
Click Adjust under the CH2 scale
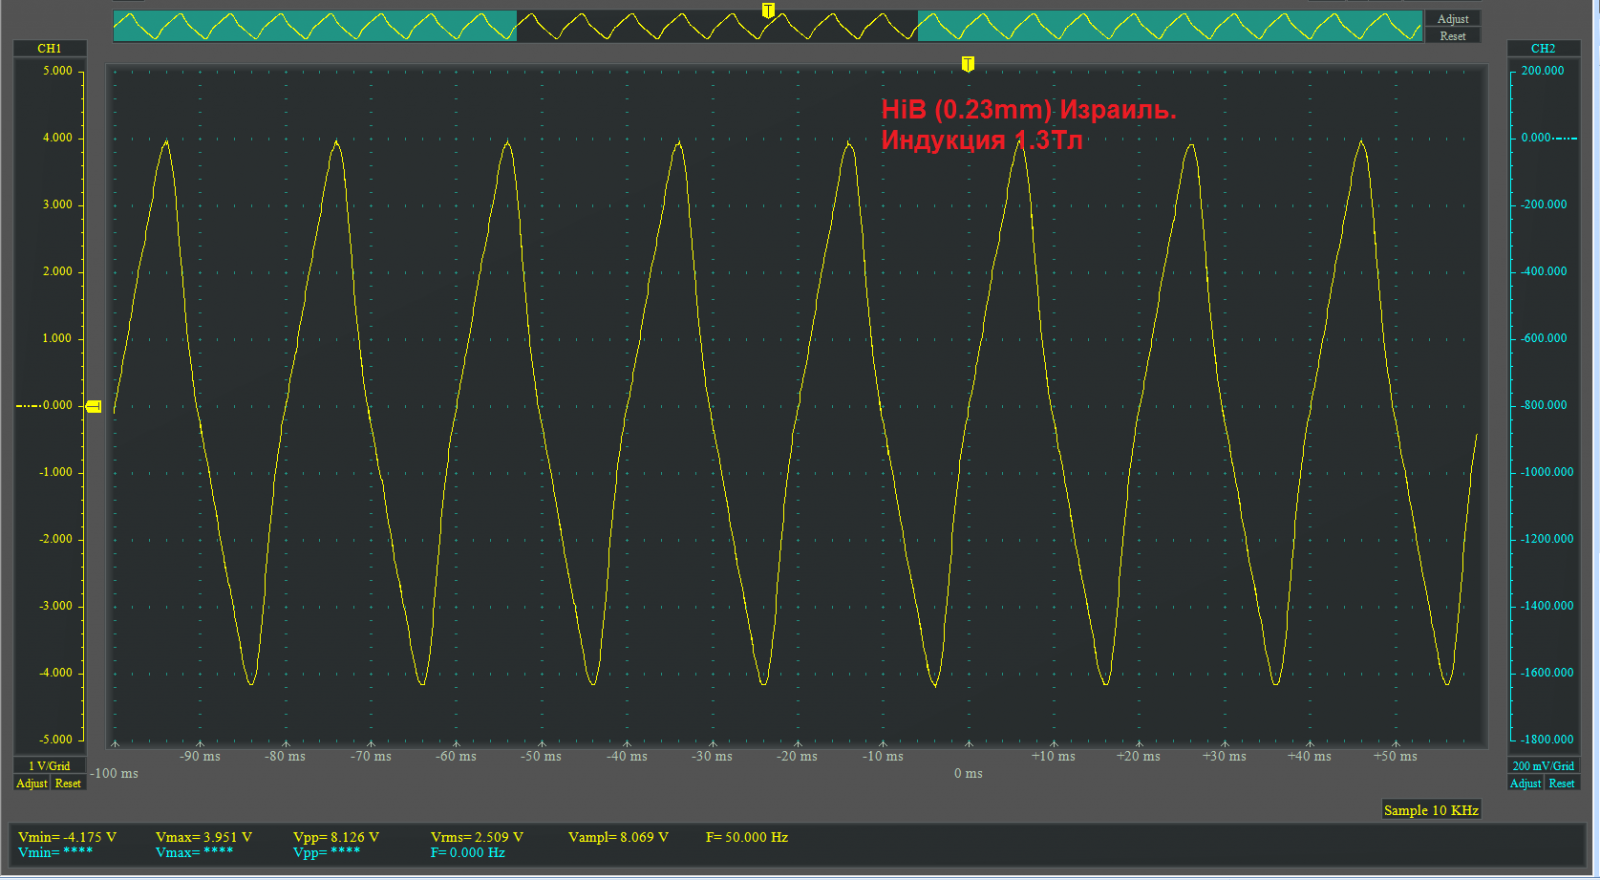click(x=1526, y=783)
